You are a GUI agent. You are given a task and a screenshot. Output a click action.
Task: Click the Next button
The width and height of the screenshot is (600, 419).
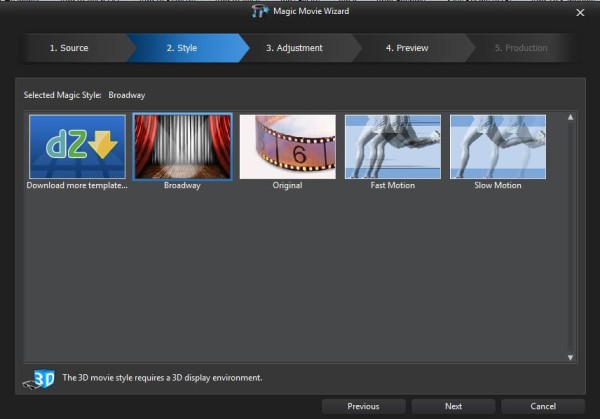point(453,406)
